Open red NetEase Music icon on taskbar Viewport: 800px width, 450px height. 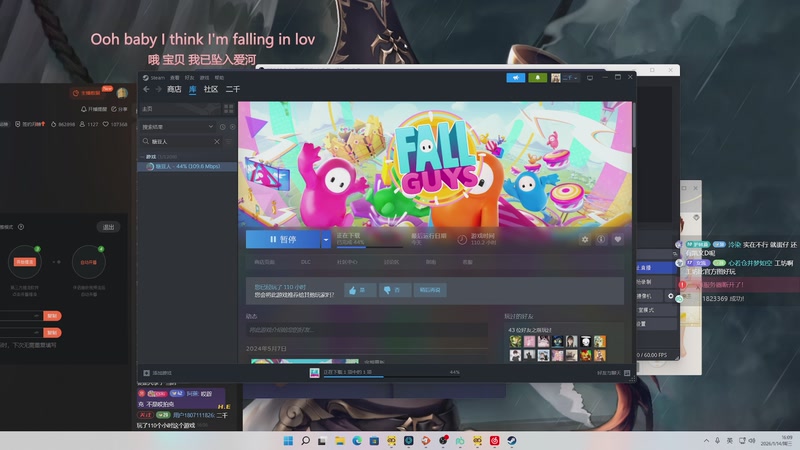tap(494, 441)
